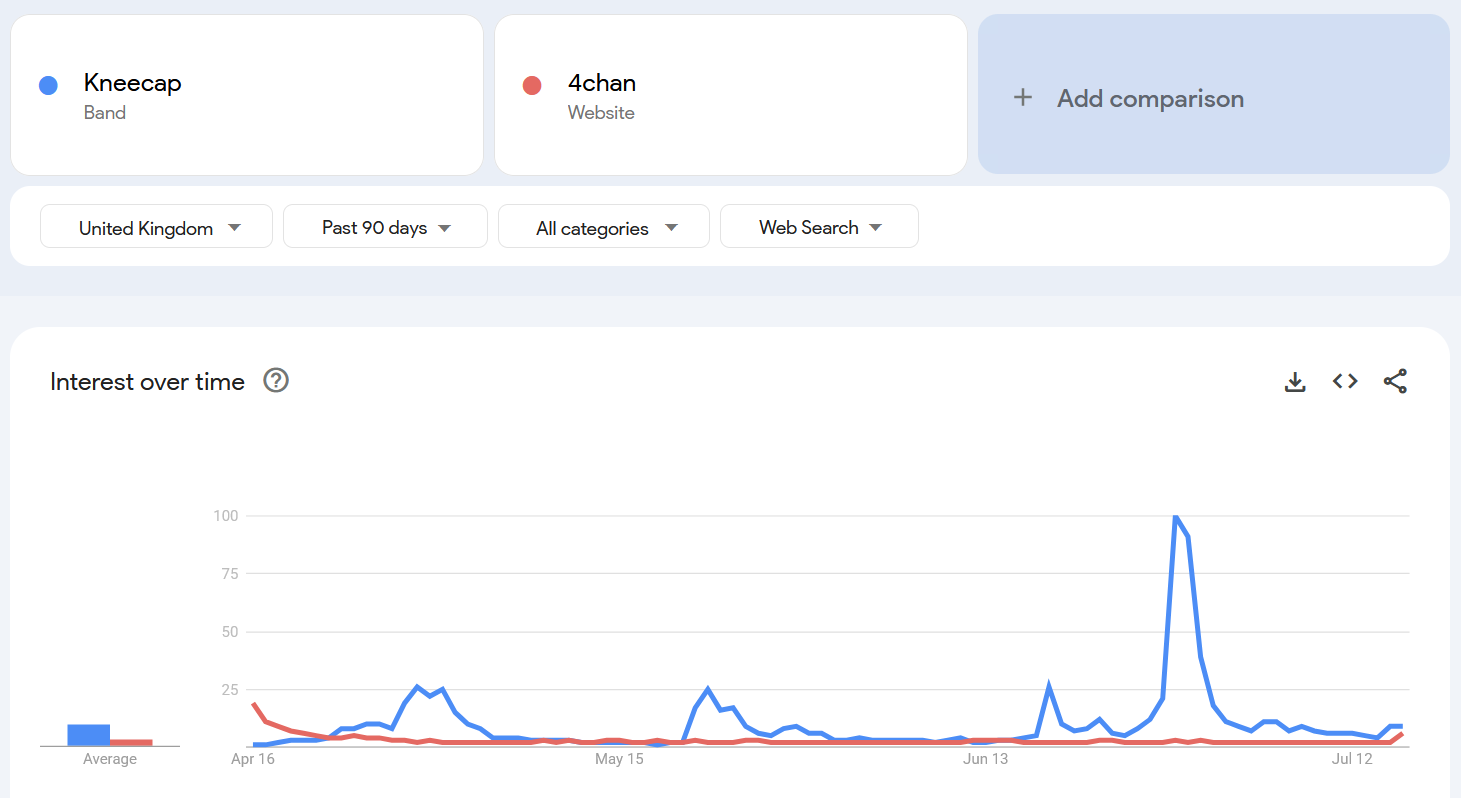The width and height of the screenshot is (1461, 798).
Task: Open the Interest over time help icon
Action: pyautogui.click(x=276, y=381)
